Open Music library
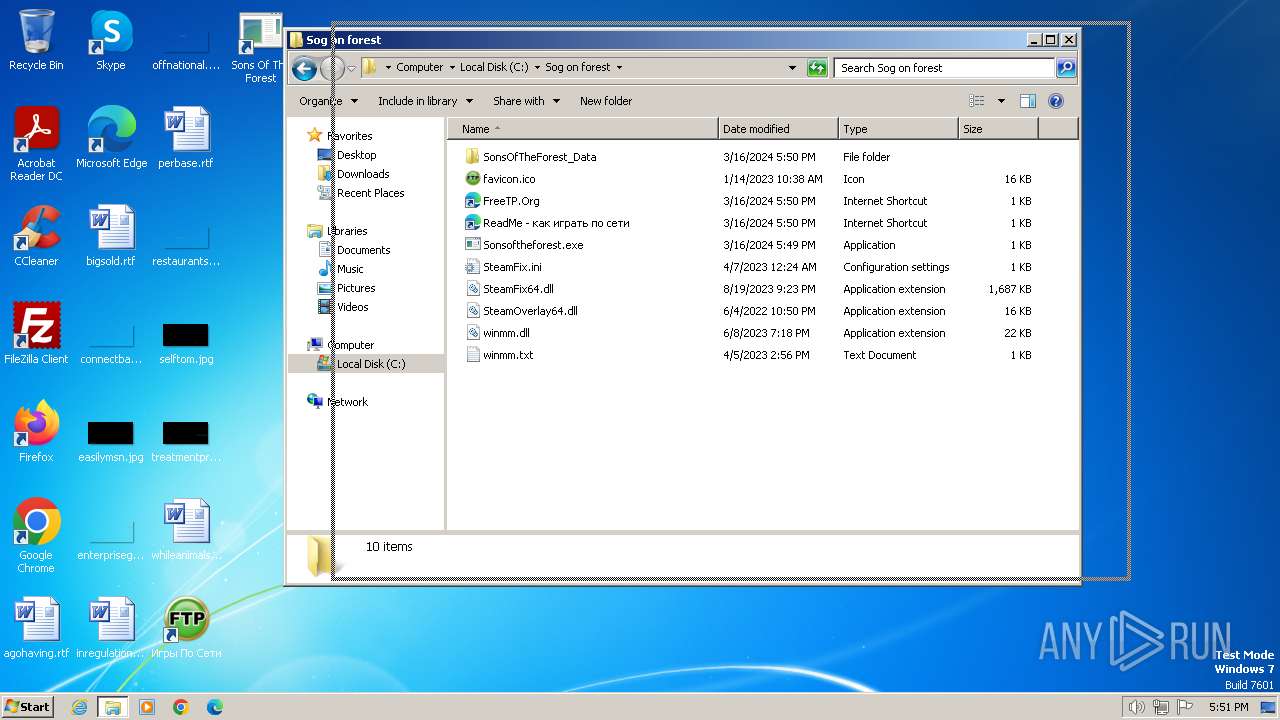This screenshot has width=1280, height=720. coord(340,269)
